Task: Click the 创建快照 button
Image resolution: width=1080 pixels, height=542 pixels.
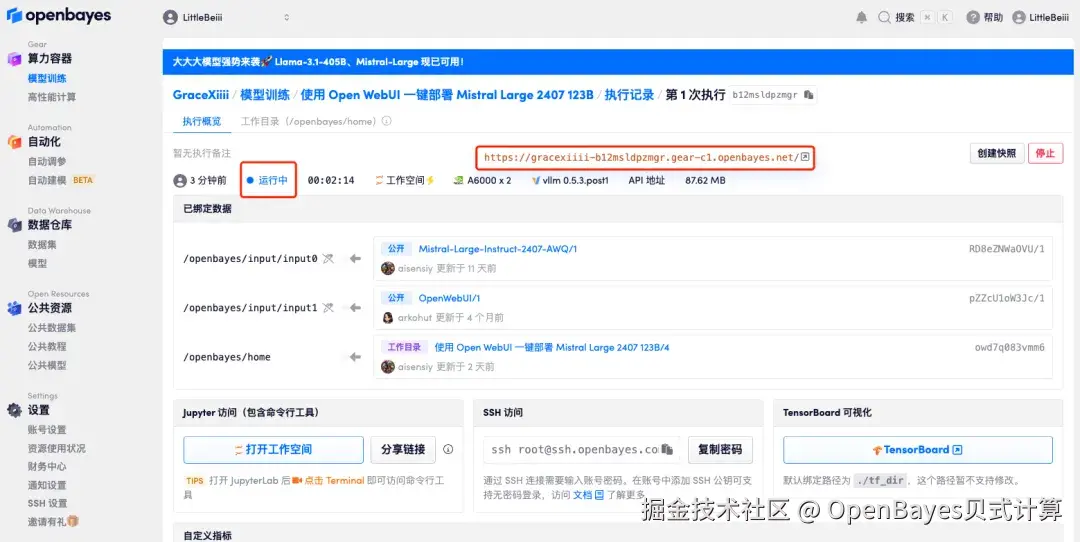Action: tap(997, 153)
